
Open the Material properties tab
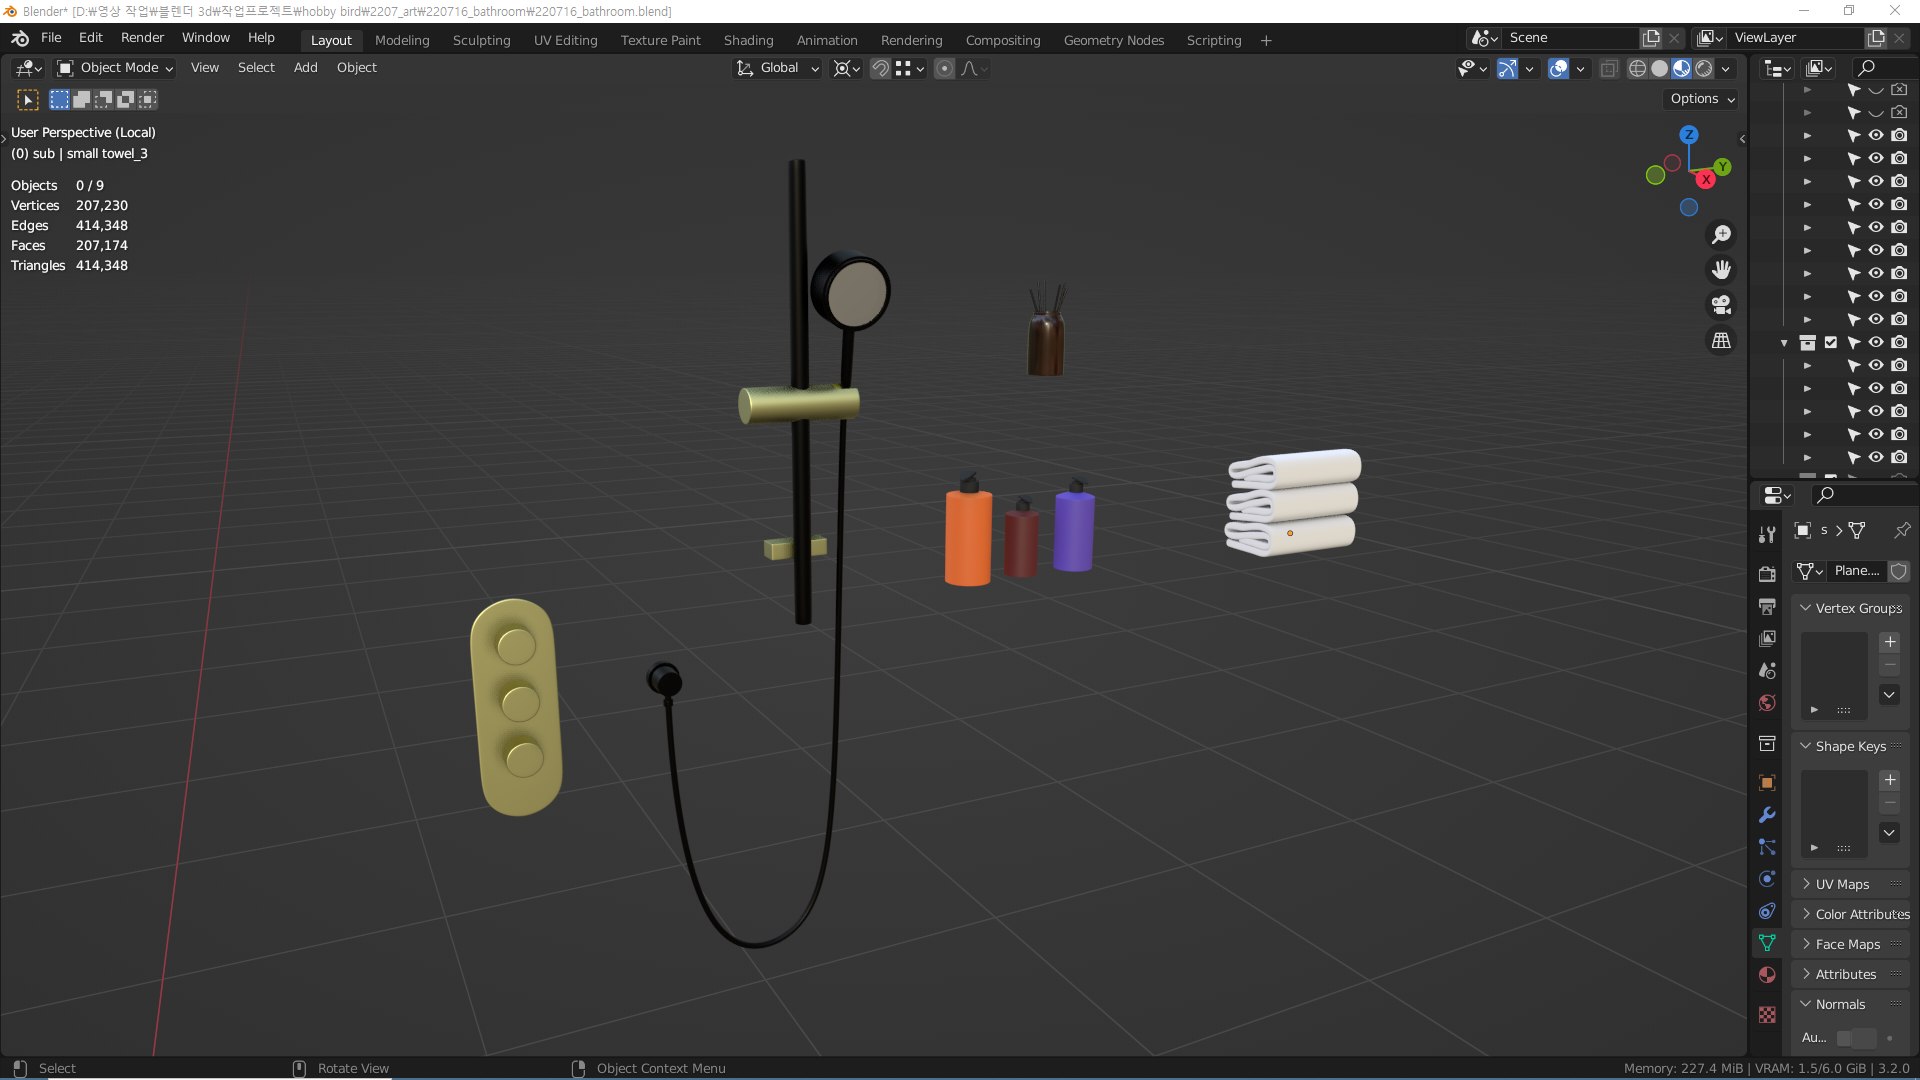tap(1767, 975)
